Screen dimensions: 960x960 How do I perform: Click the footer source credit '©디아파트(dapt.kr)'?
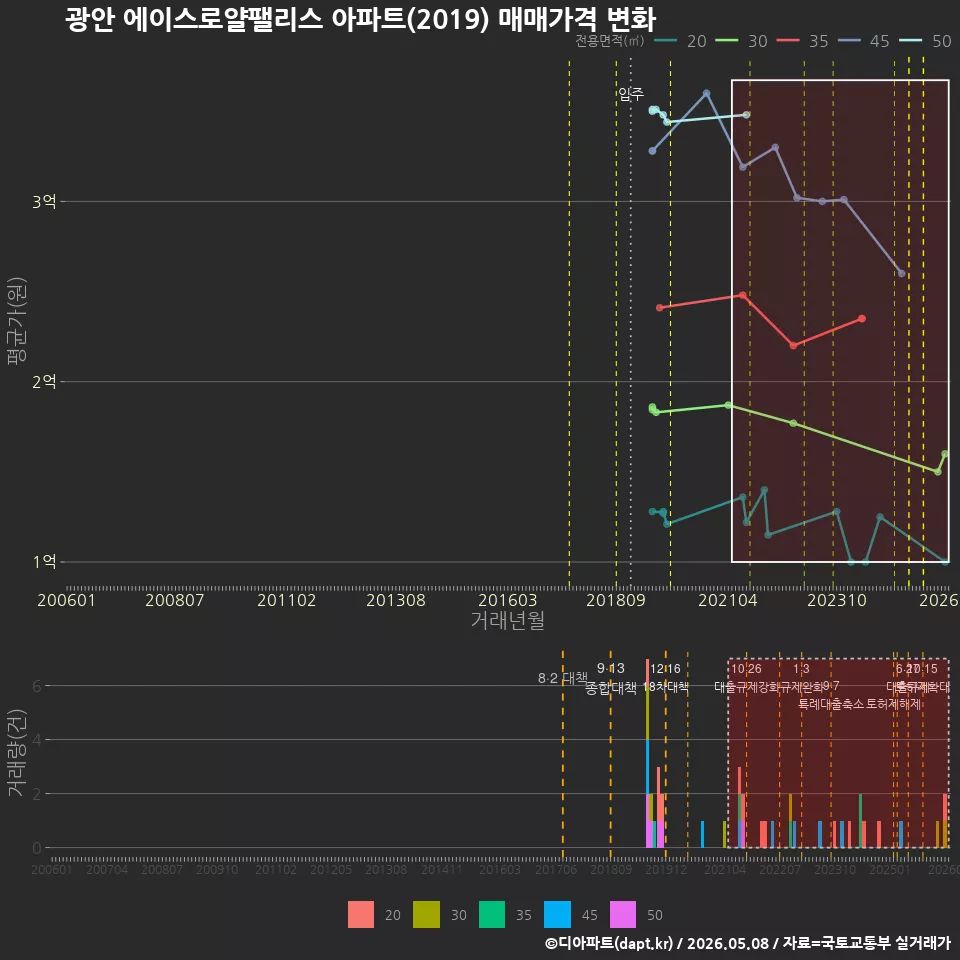click(609, 943)
